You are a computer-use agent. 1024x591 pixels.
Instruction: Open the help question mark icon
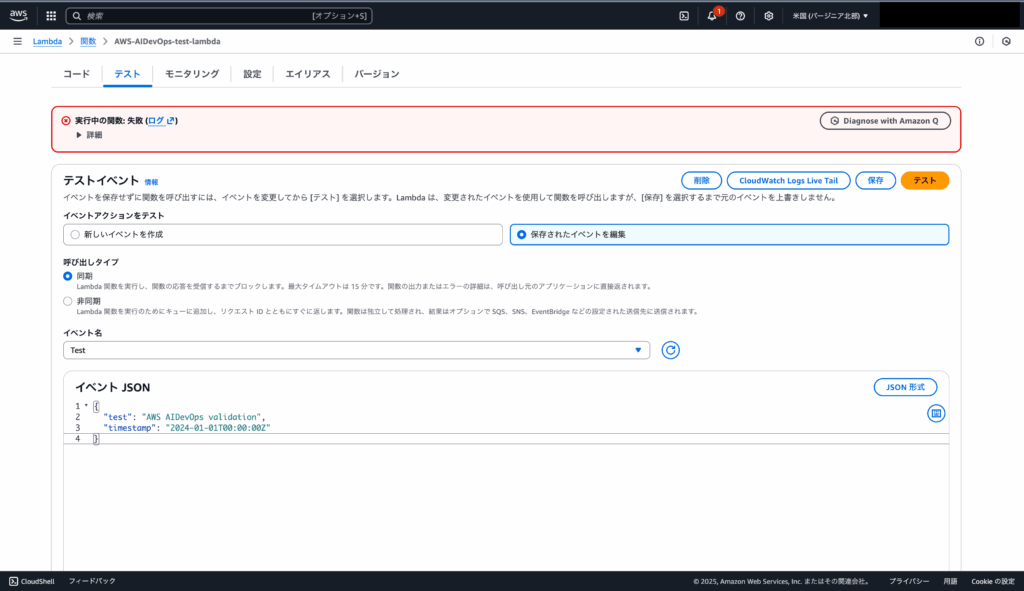tap(740, 16)
